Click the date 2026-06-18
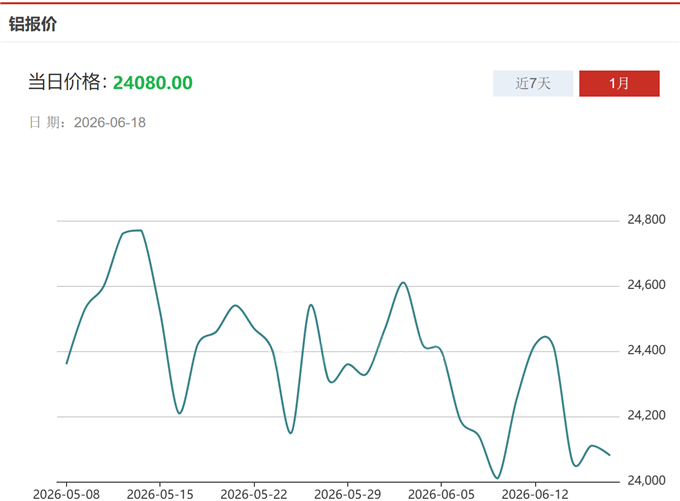Image resolution: width=680 pixels, height=501 pixels. pos(110,123)
